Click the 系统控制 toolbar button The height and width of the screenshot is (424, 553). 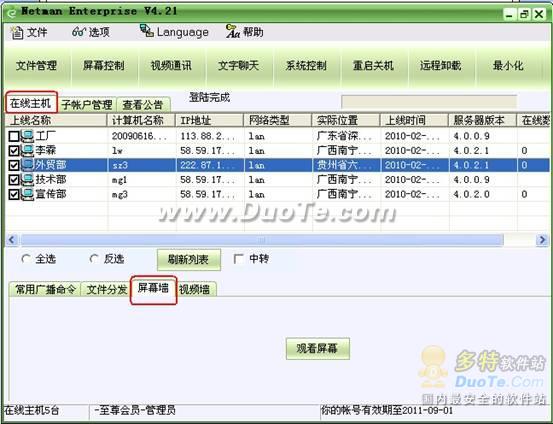306,66
